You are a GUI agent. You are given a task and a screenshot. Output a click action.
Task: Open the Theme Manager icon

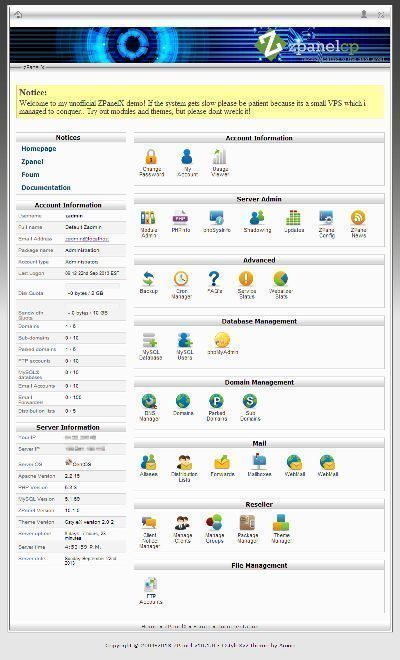coord(281,523)
